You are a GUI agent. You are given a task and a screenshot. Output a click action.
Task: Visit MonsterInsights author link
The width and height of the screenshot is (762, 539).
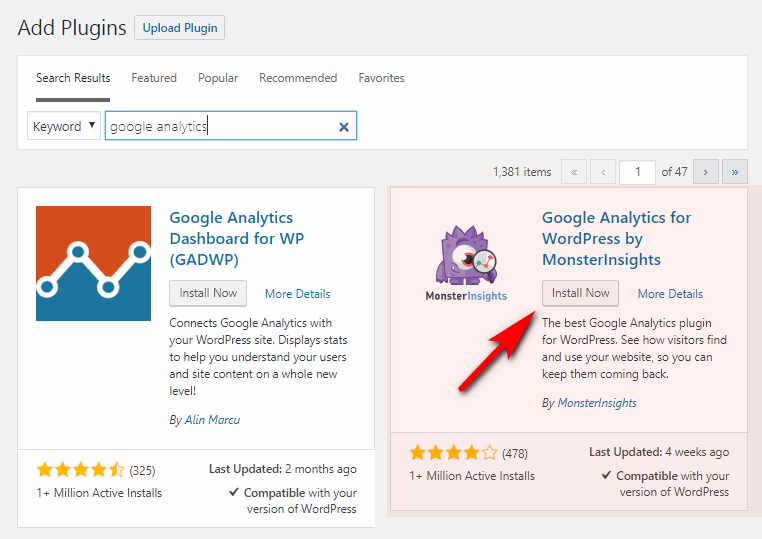(x=597, y=403)
